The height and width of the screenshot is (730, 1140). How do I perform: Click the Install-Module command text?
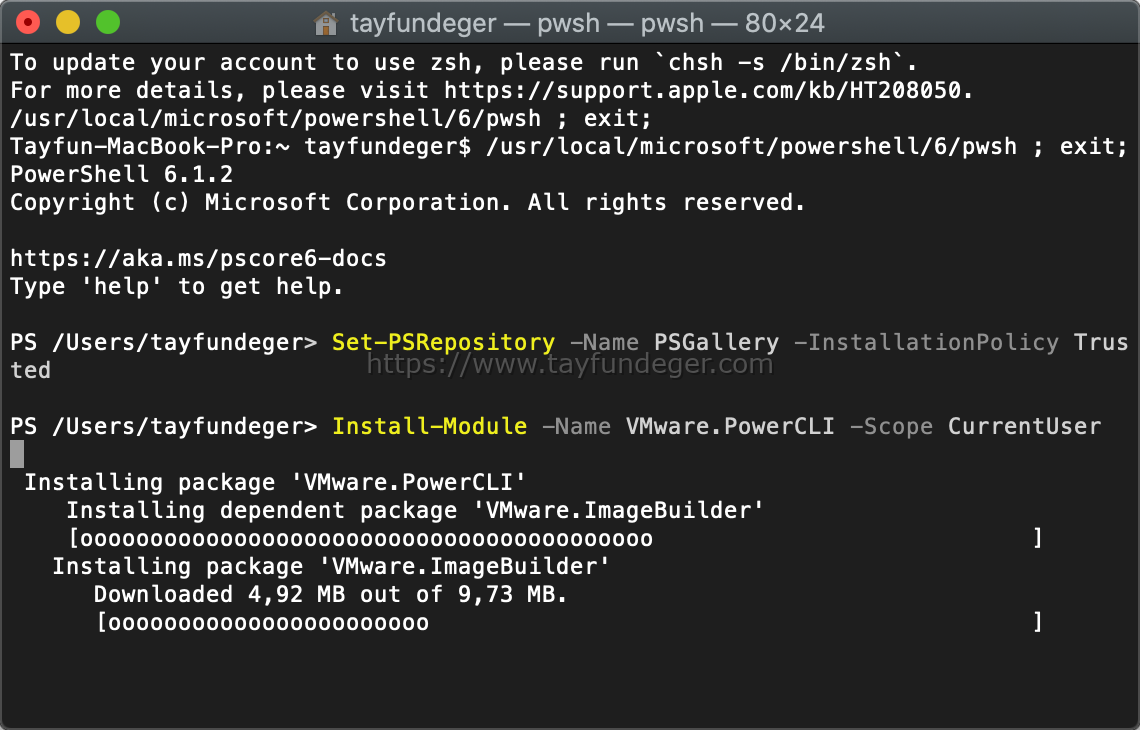pos(430,426)
